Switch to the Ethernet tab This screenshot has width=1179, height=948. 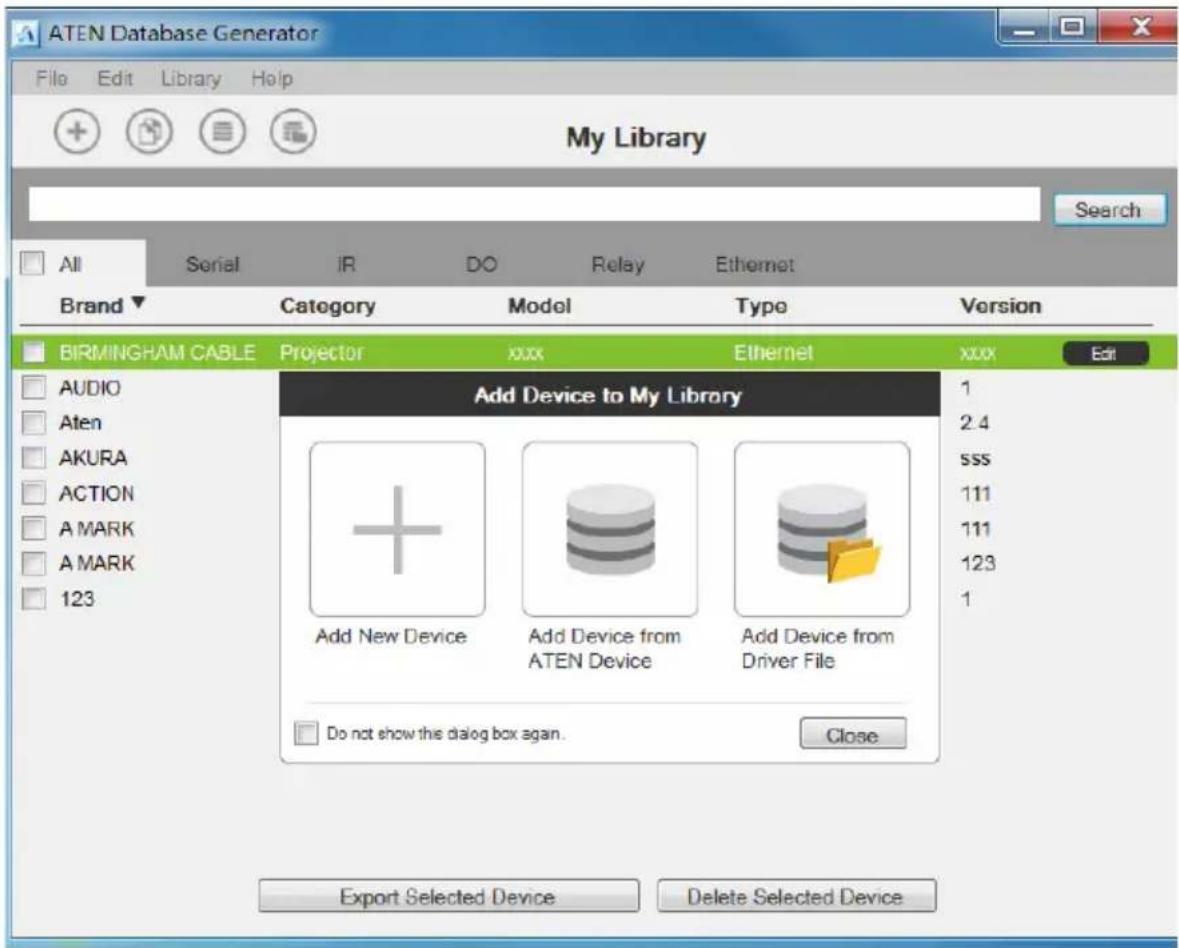tap(754, 264)
